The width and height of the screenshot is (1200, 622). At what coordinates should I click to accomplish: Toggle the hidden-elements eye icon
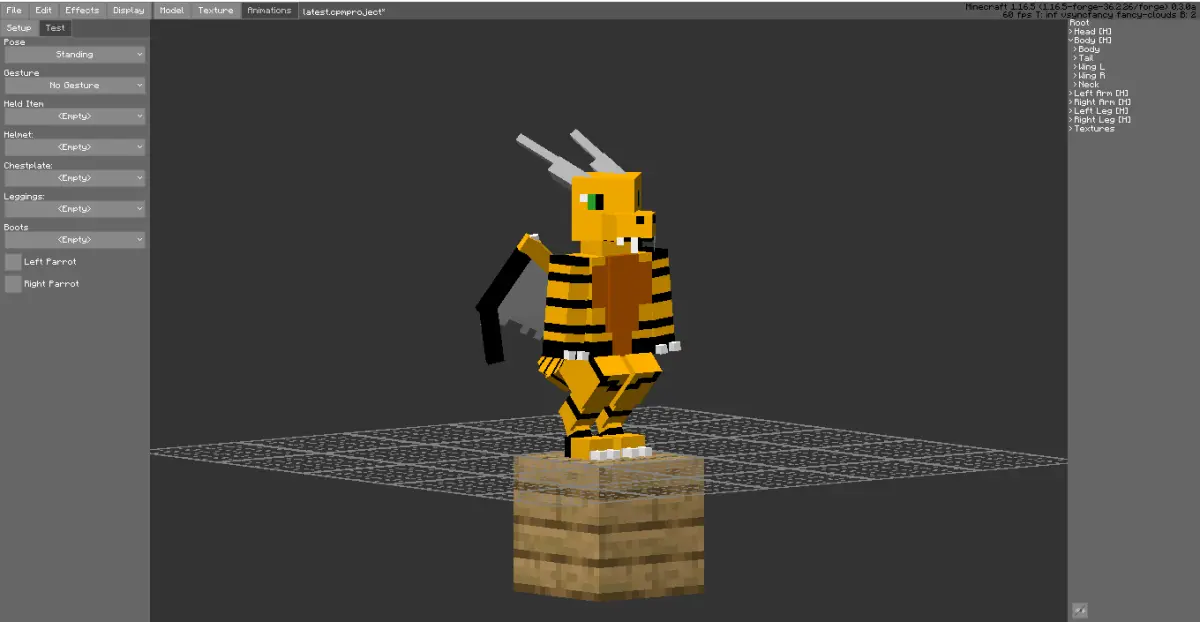click(1079, 610)
